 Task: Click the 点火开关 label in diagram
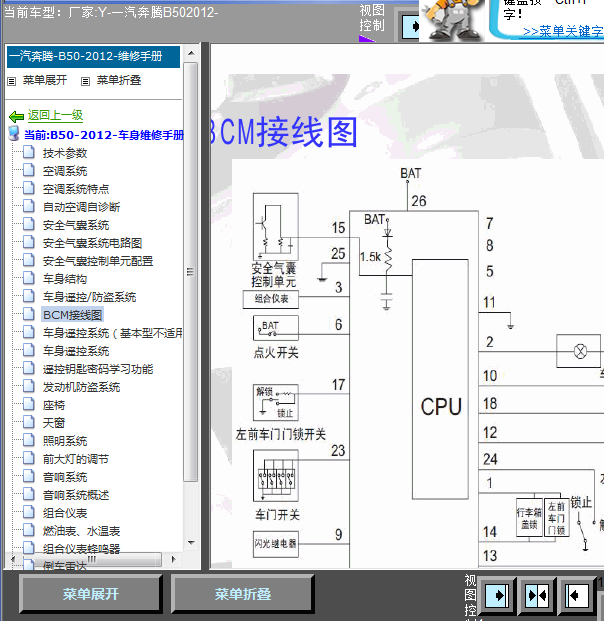pyautogui.click(x=276, y=352)
